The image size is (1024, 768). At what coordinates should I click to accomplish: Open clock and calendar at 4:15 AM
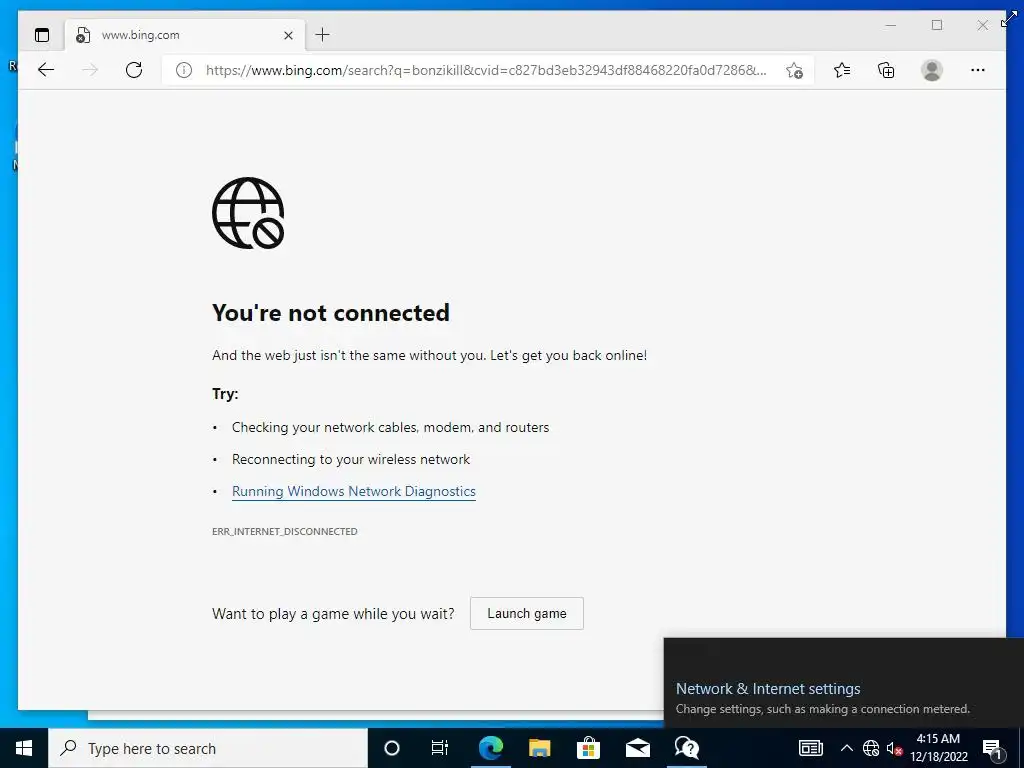938,748
